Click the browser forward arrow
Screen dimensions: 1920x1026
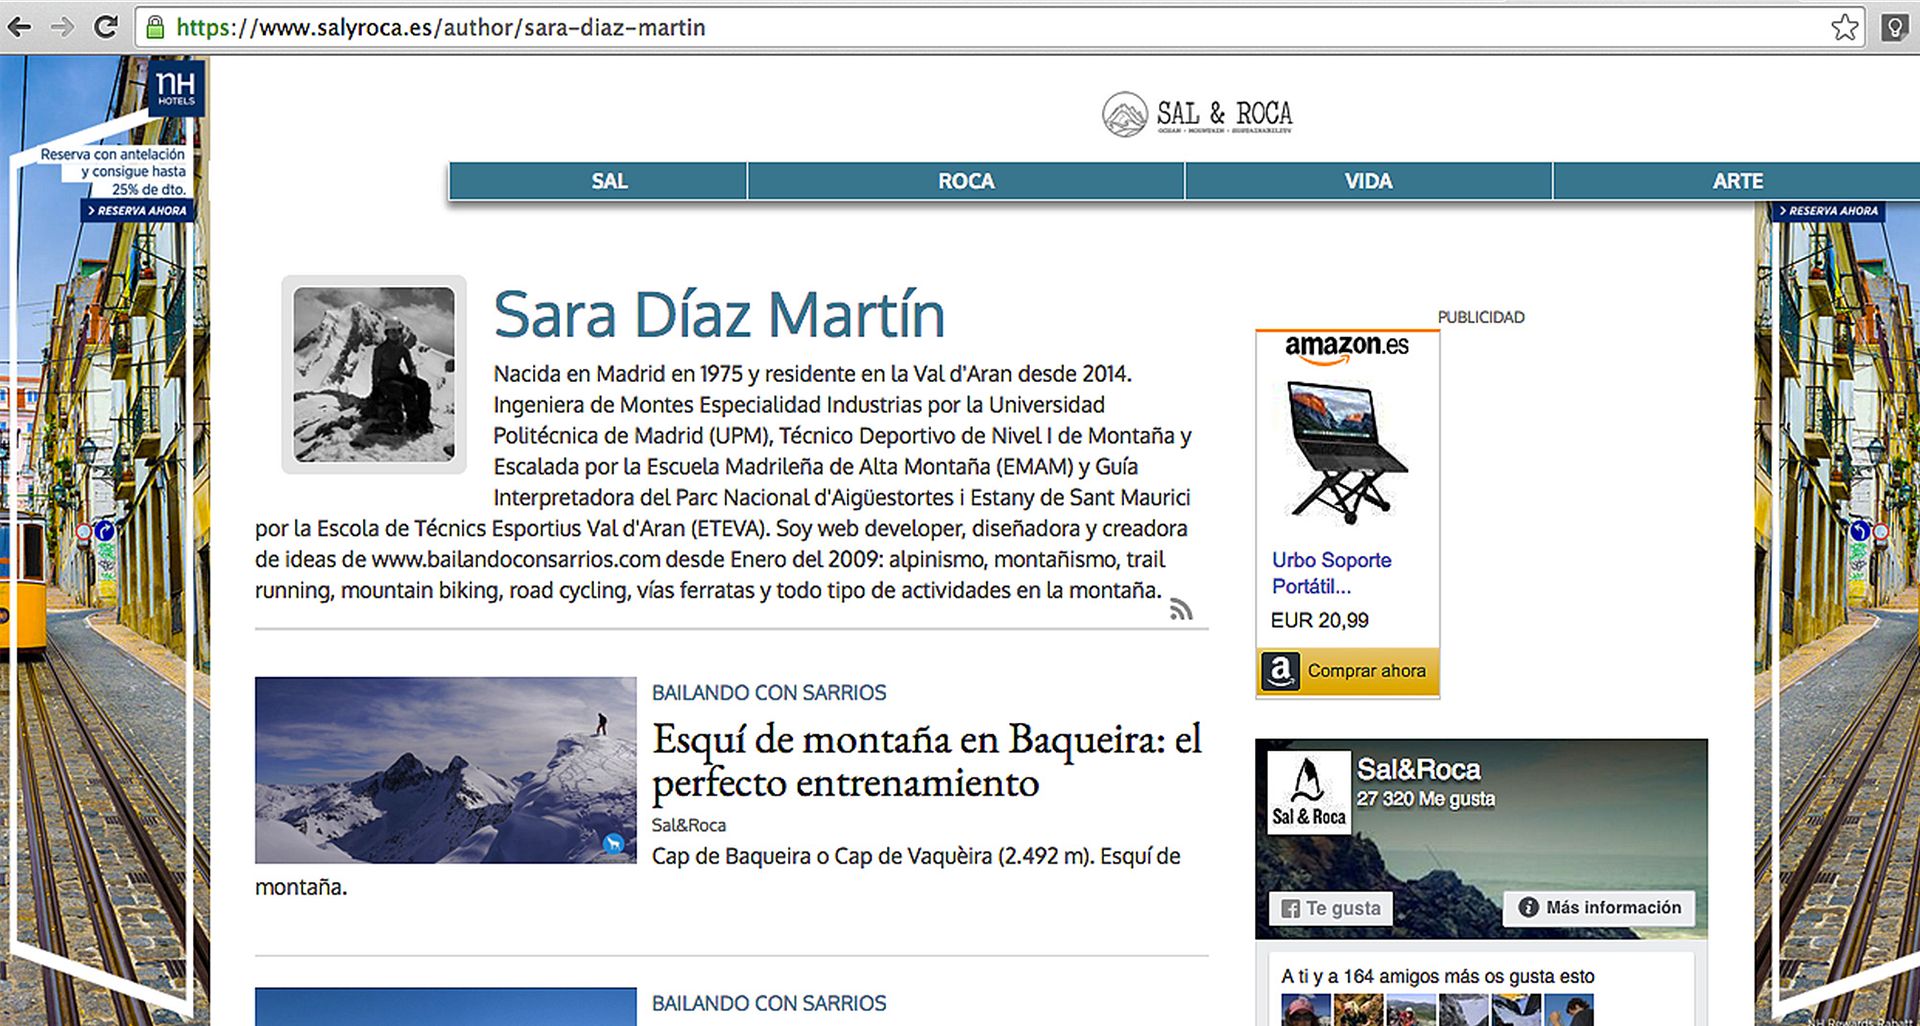pos(62,27)
